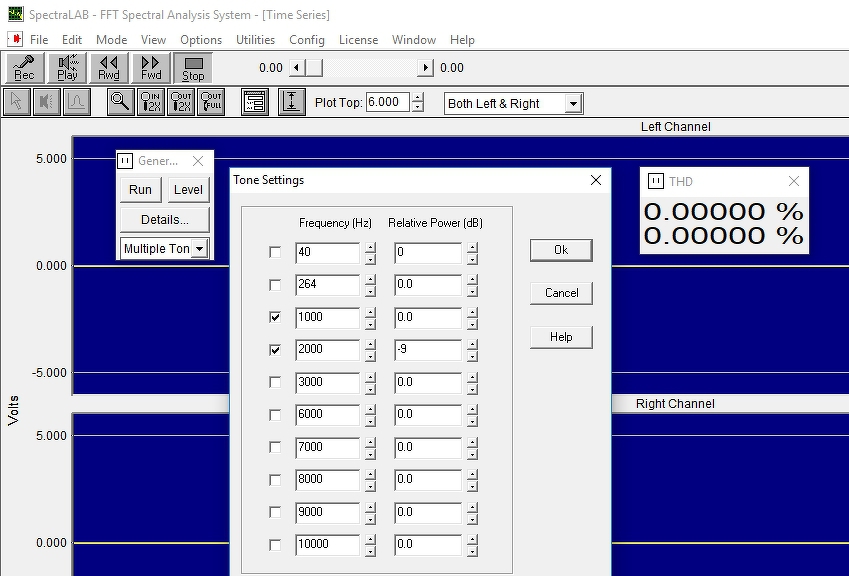Close the Tone Settings dialog
The image size is (849, 576).
point(596,180)
